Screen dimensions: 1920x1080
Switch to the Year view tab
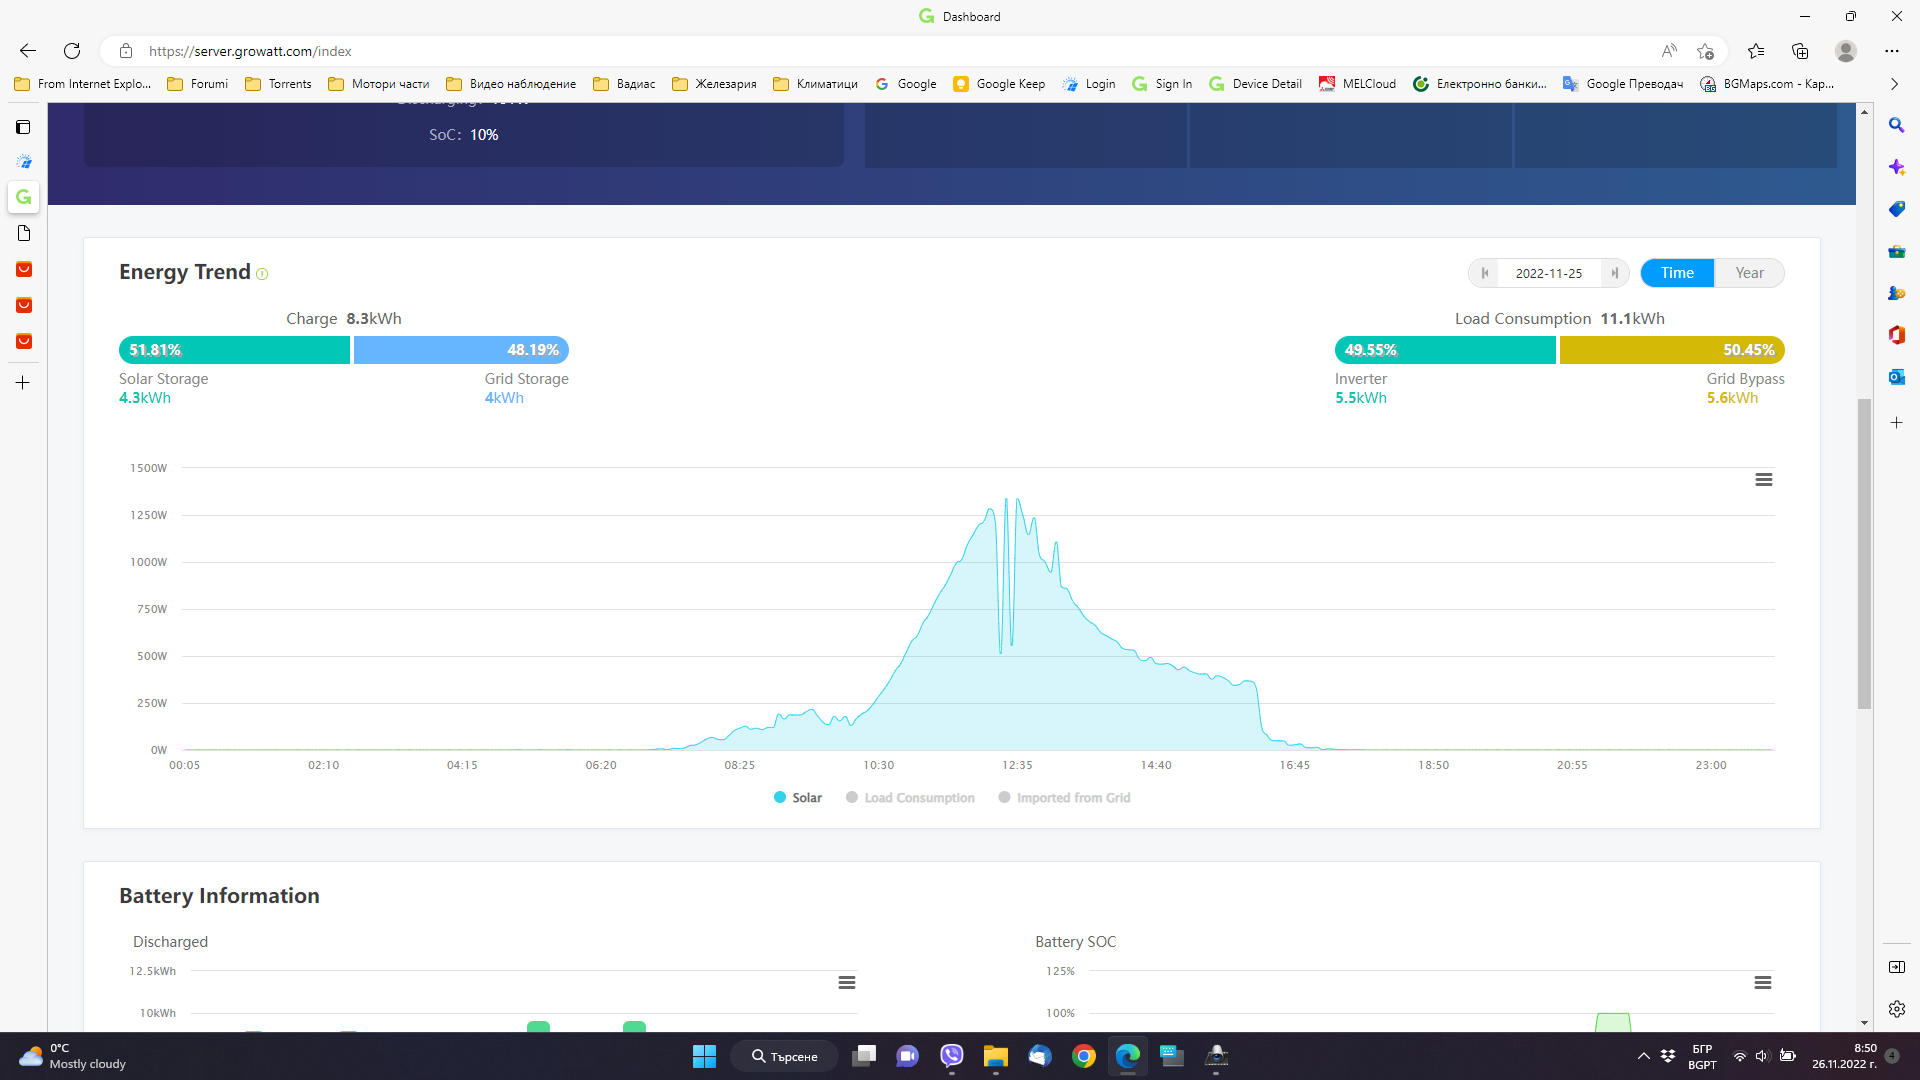[x=1749, y=273]
